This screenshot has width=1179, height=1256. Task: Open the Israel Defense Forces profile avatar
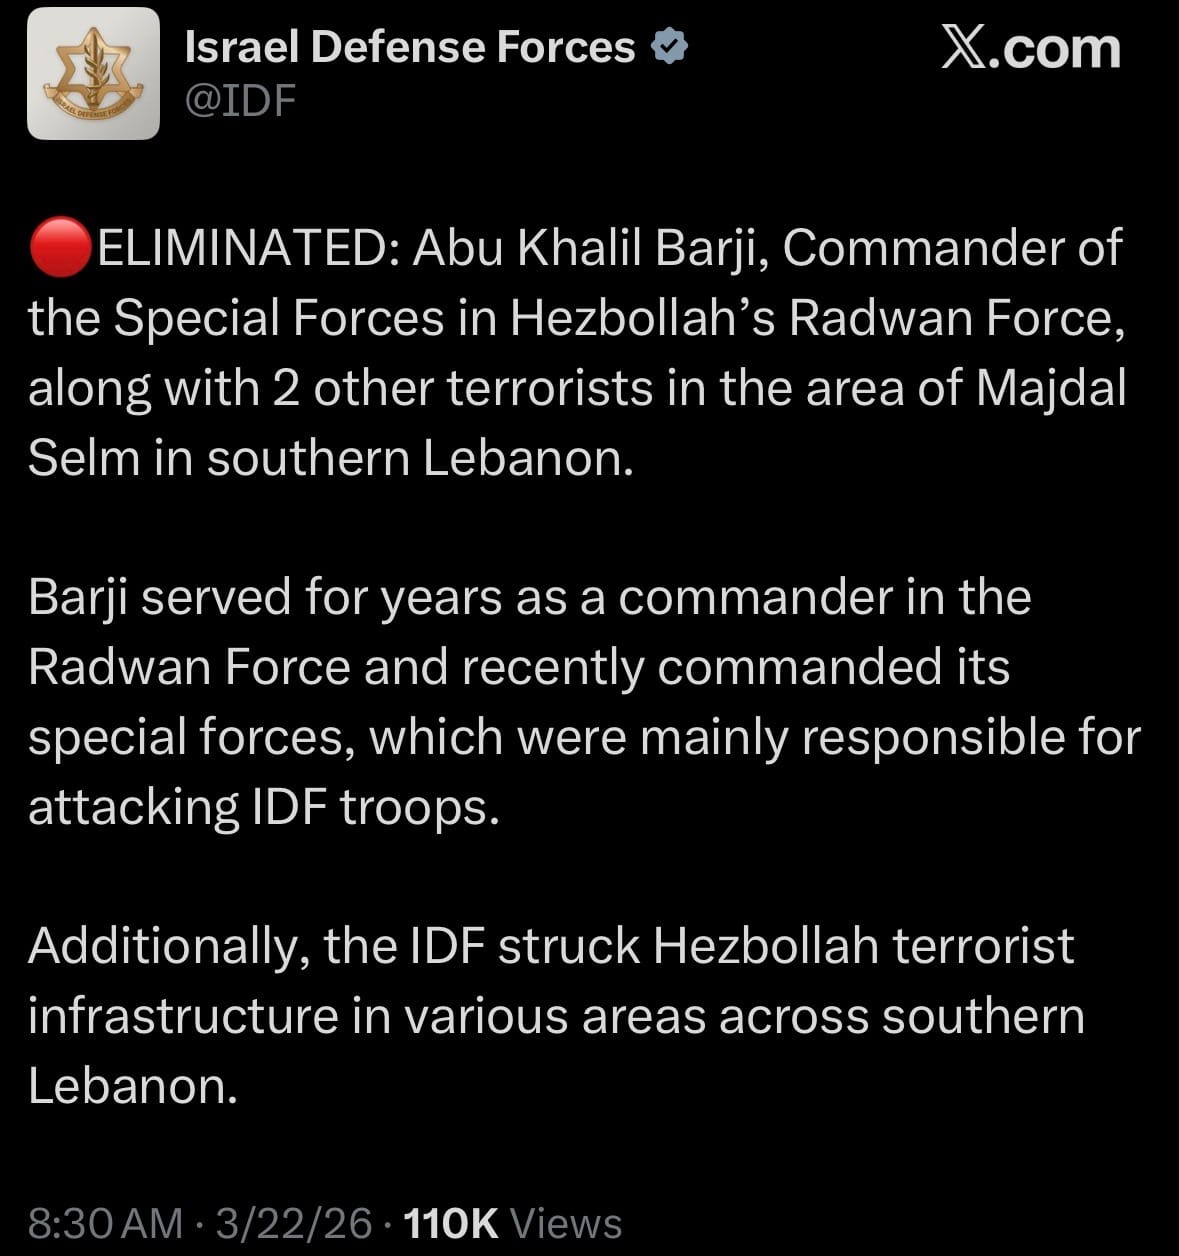point(93,73)
